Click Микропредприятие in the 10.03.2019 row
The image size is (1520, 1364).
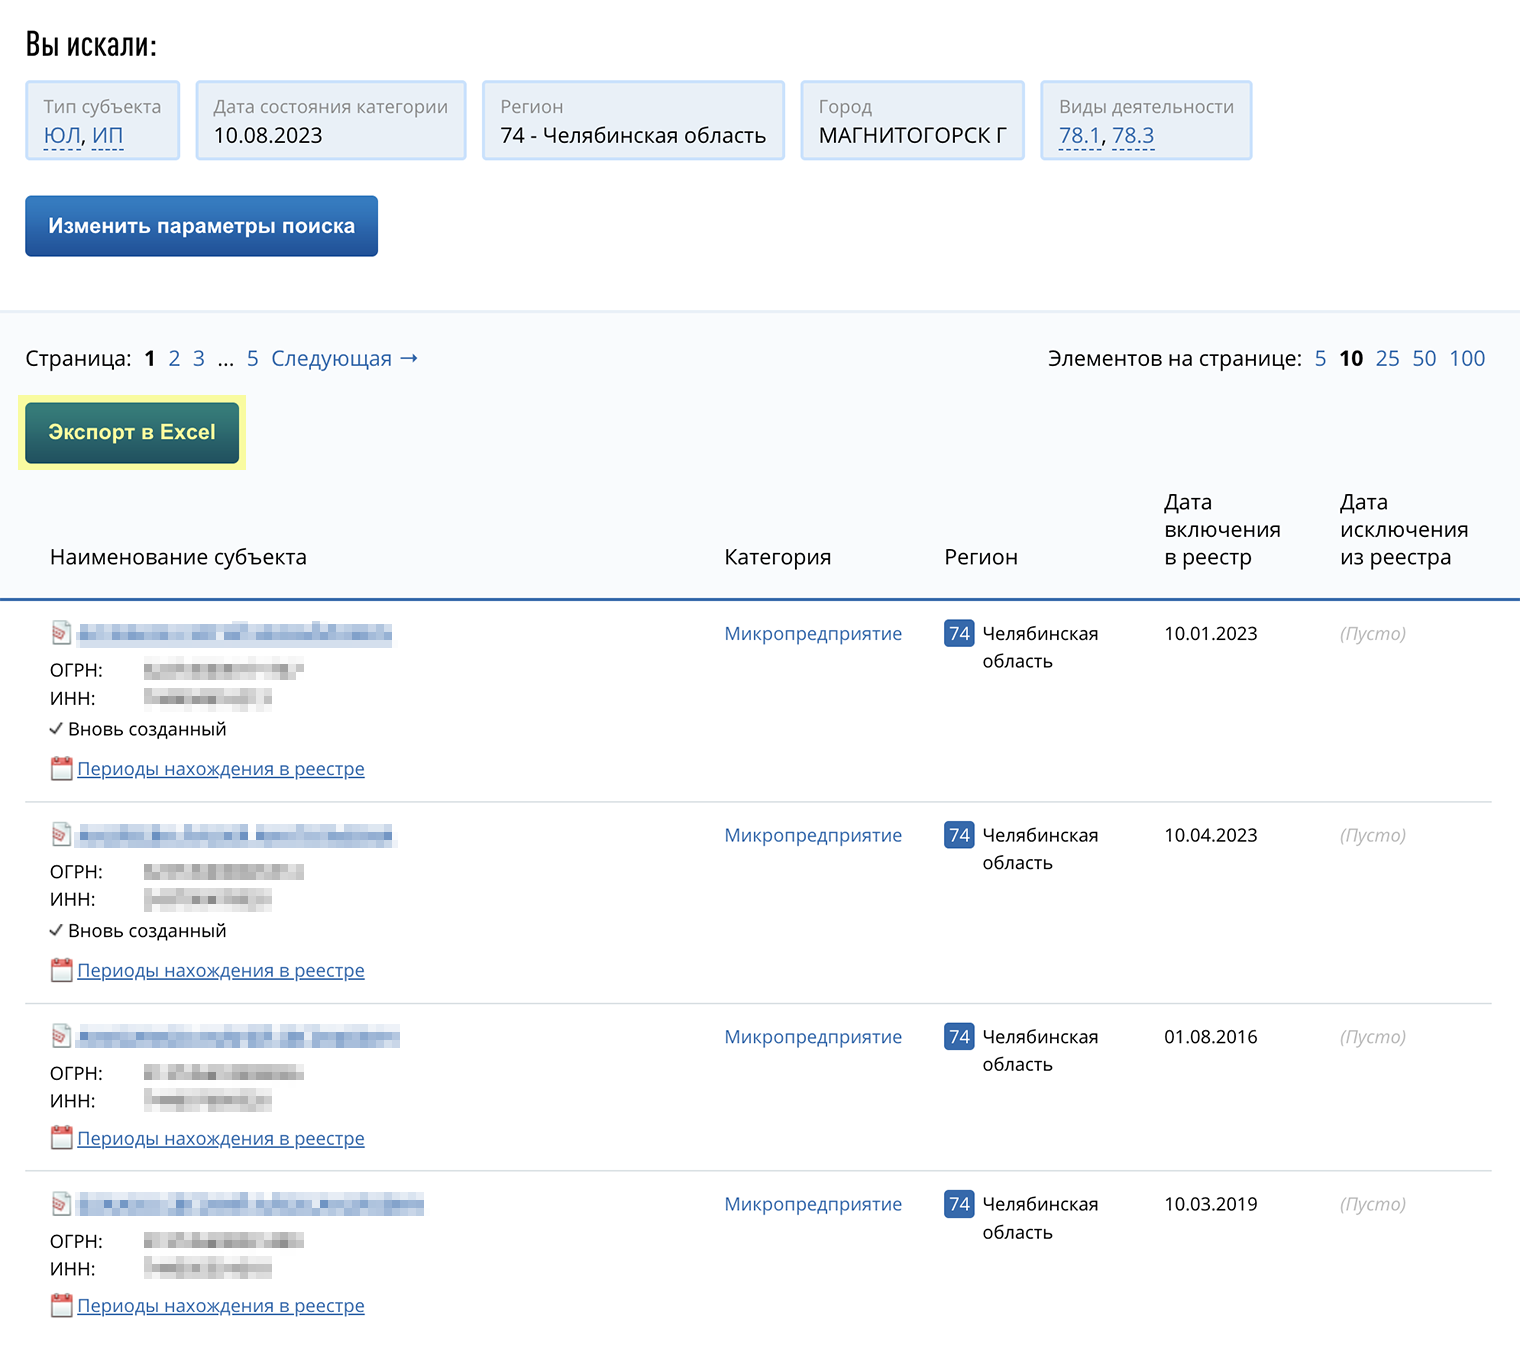coord(813,1204)
